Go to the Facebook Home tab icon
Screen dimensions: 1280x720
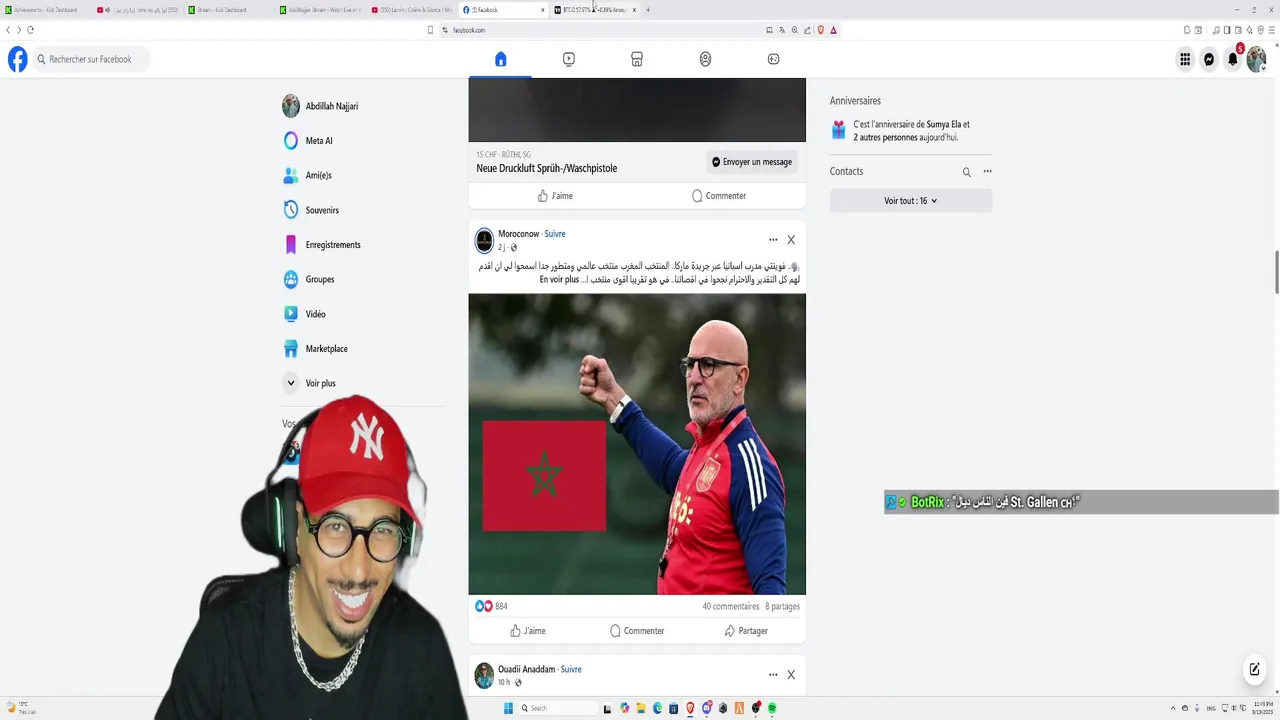(501, 59)
